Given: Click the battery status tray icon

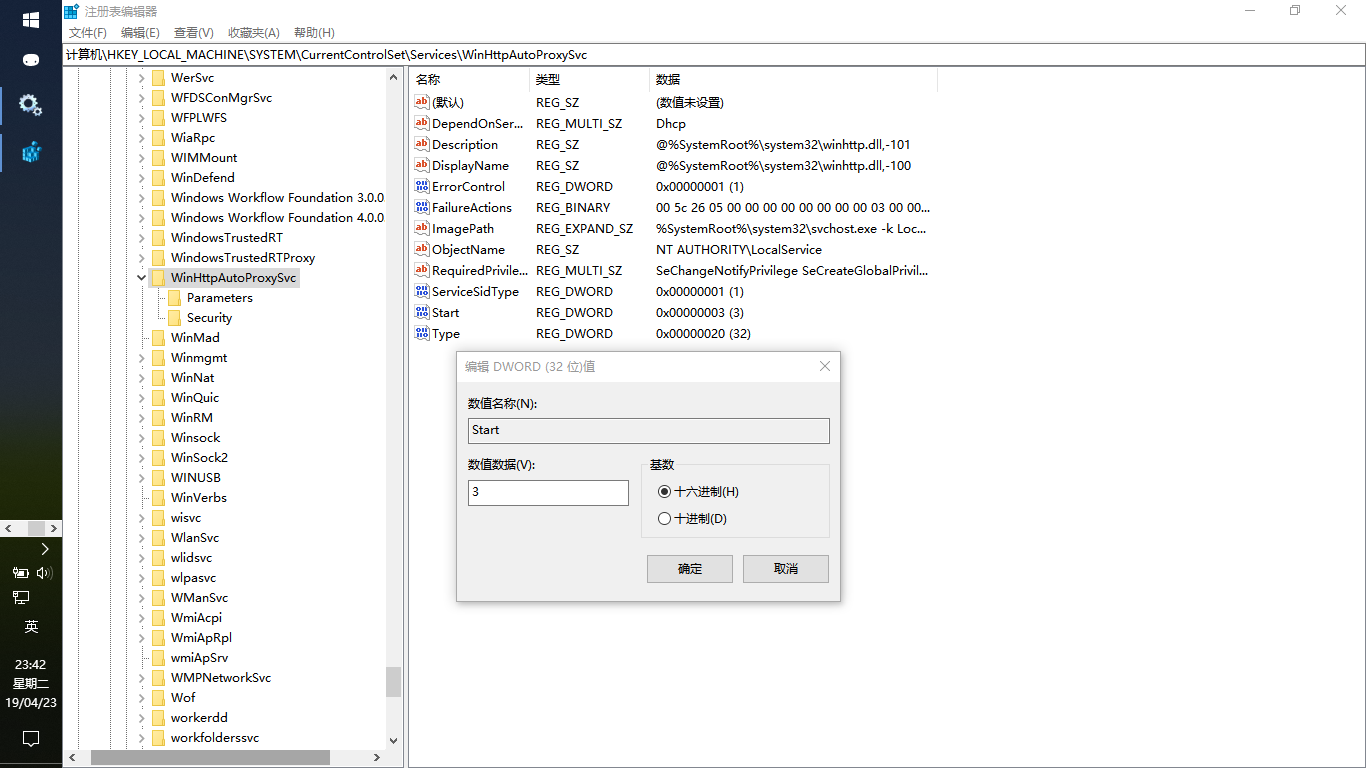Looking at the screenshot, I should (x=20, y=573).
